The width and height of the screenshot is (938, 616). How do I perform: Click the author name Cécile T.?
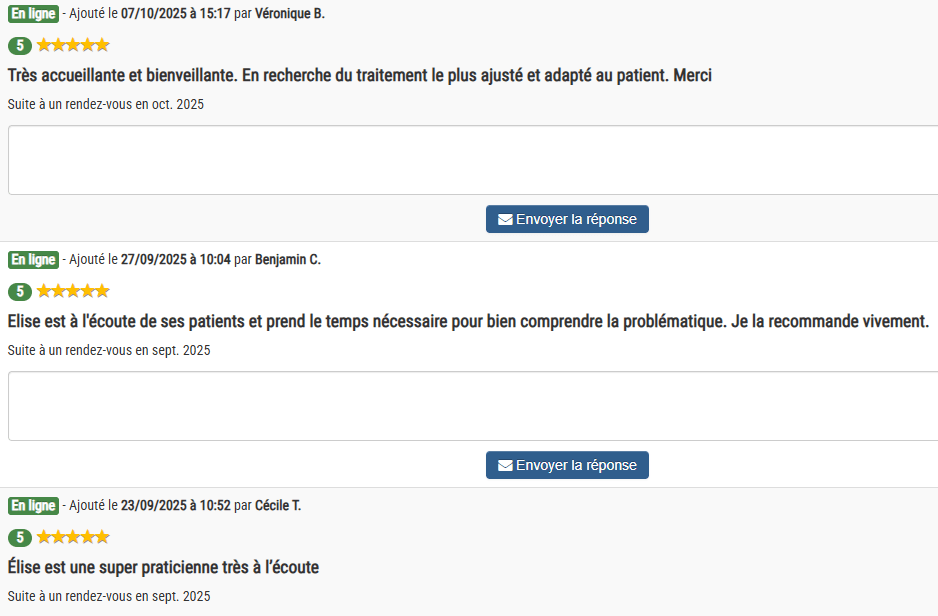[x=278, y=506]
